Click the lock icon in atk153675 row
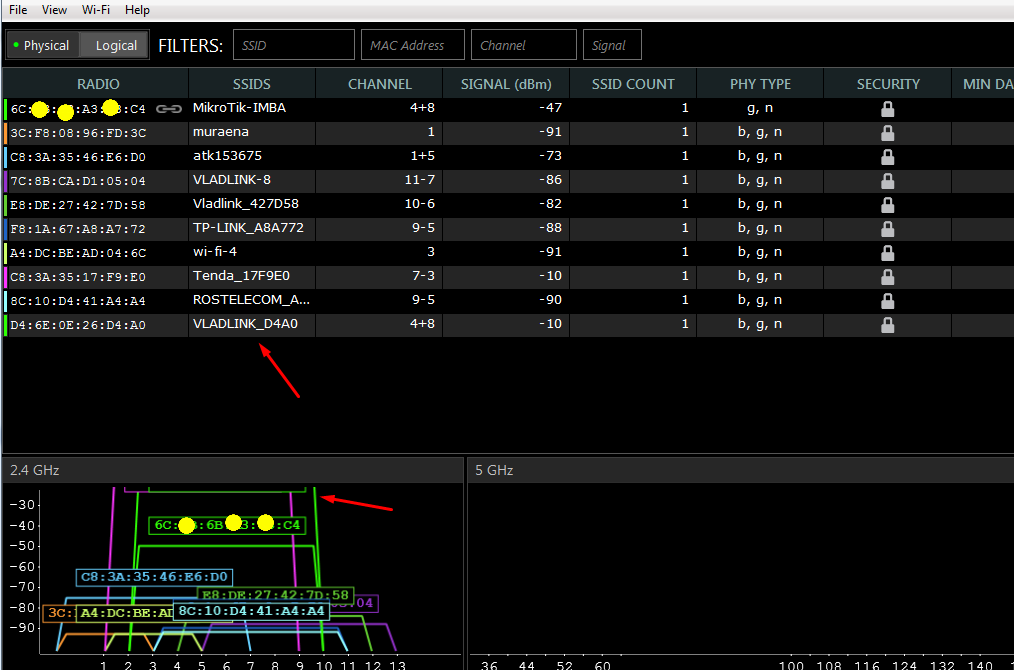The image size is (1014, 670). [888, 157]
